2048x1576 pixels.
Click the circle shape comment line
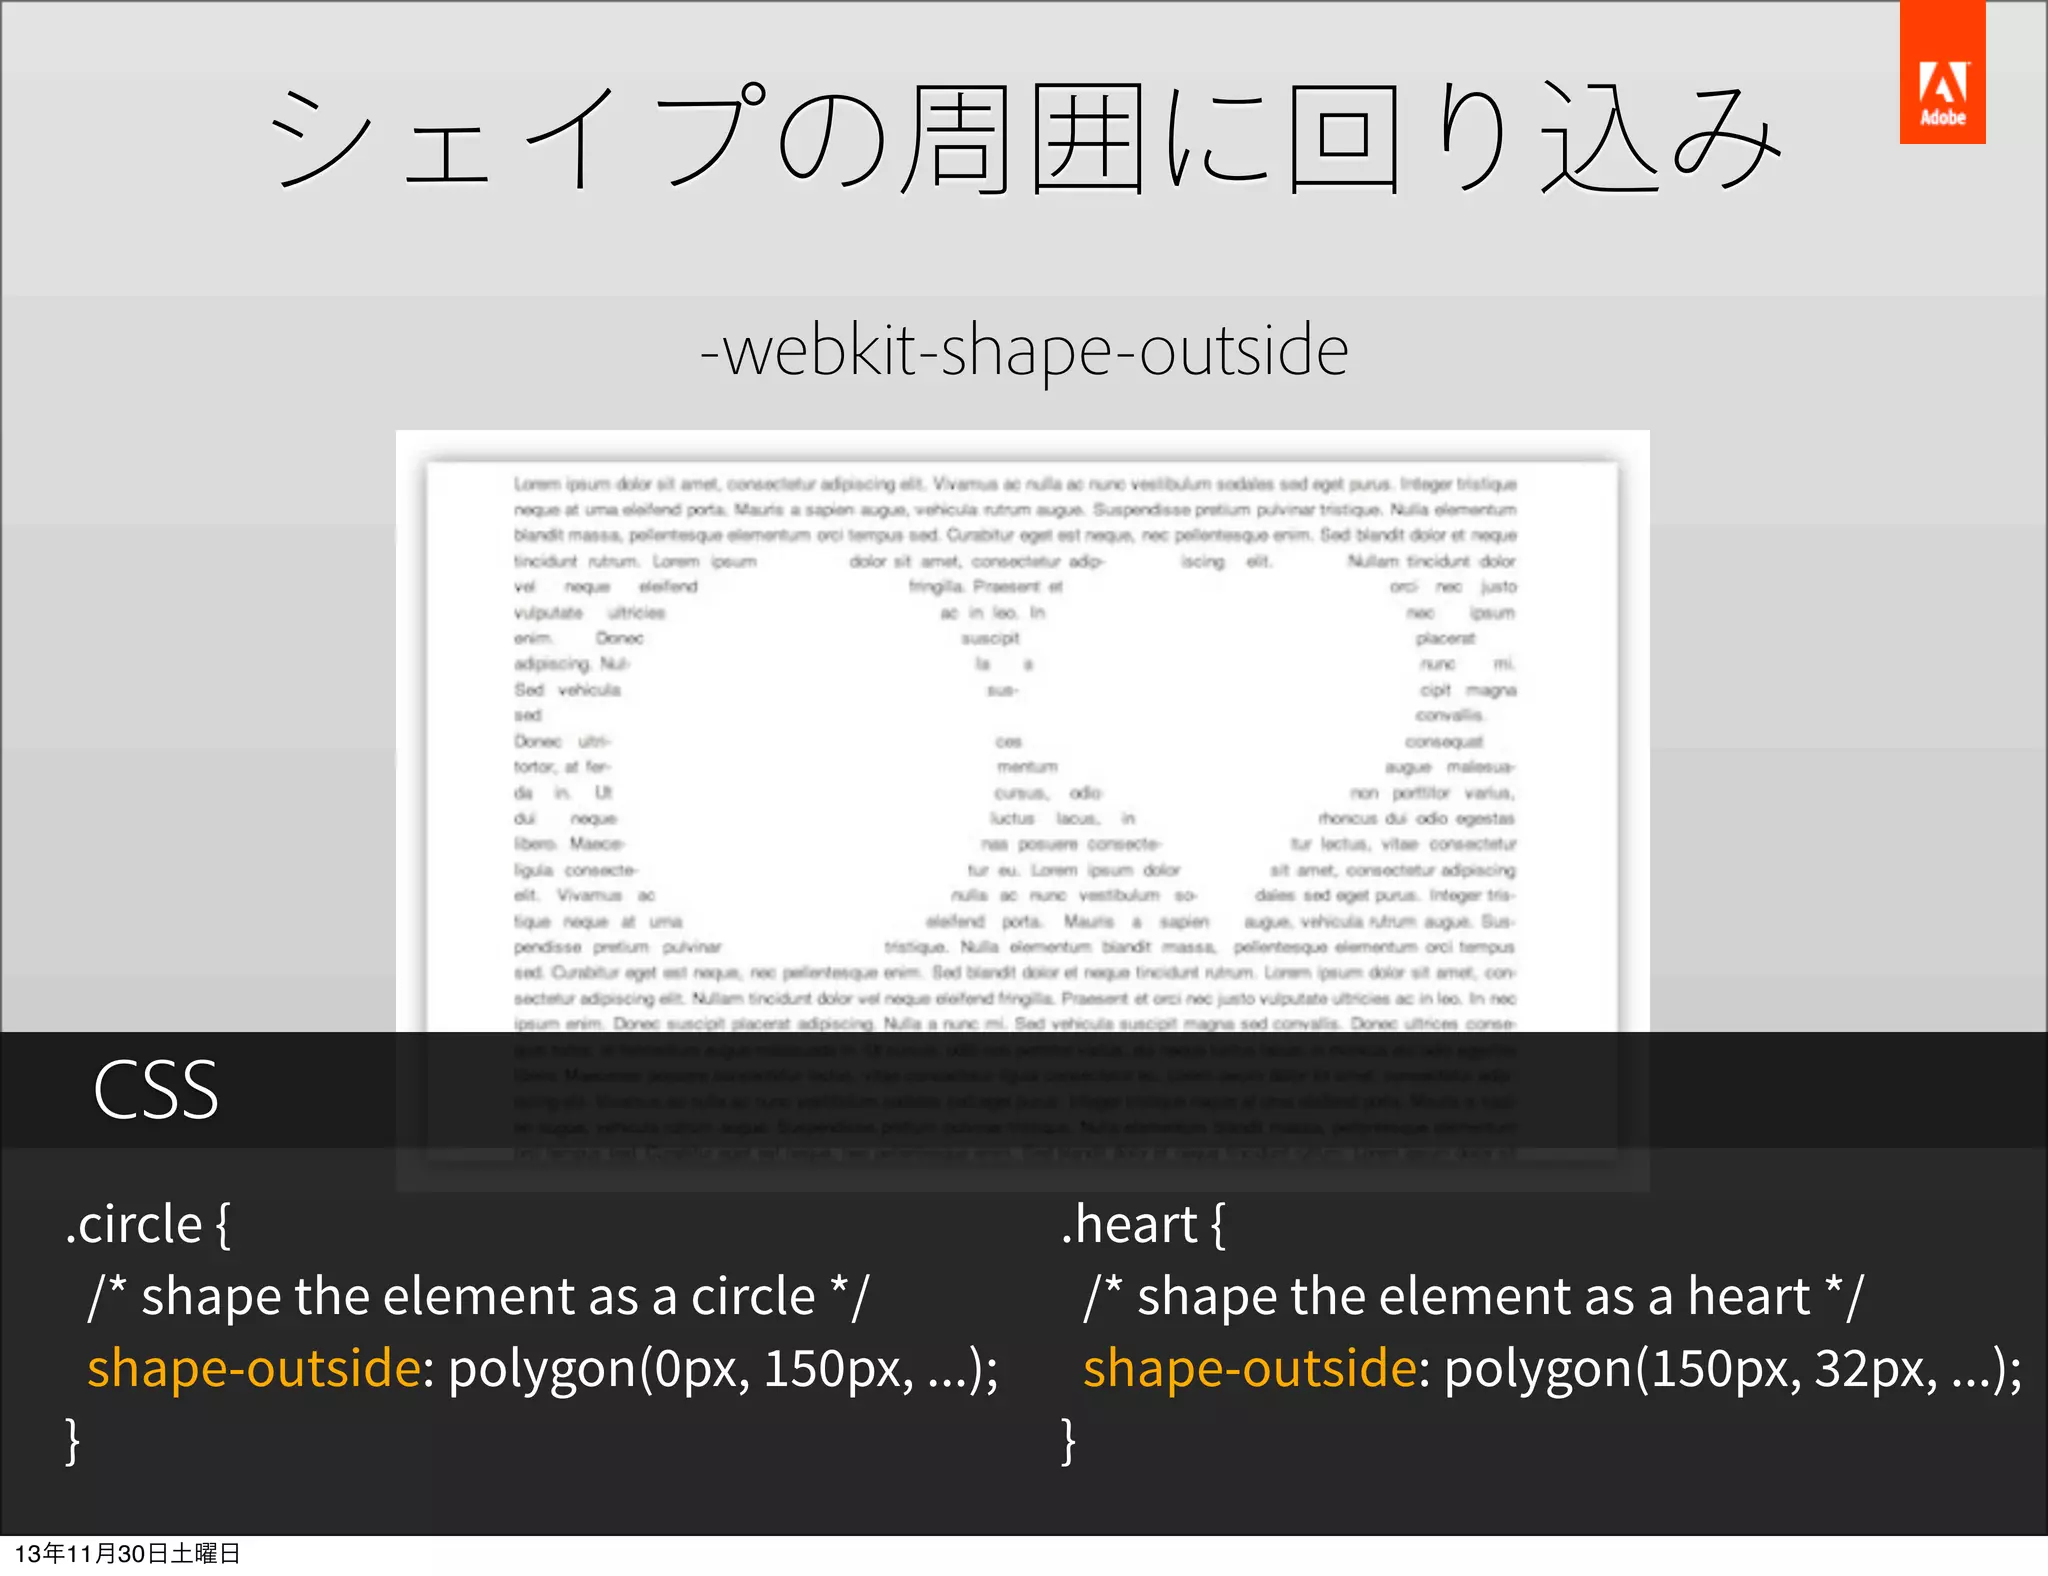pyautogui.click(x=479, y=1296)
